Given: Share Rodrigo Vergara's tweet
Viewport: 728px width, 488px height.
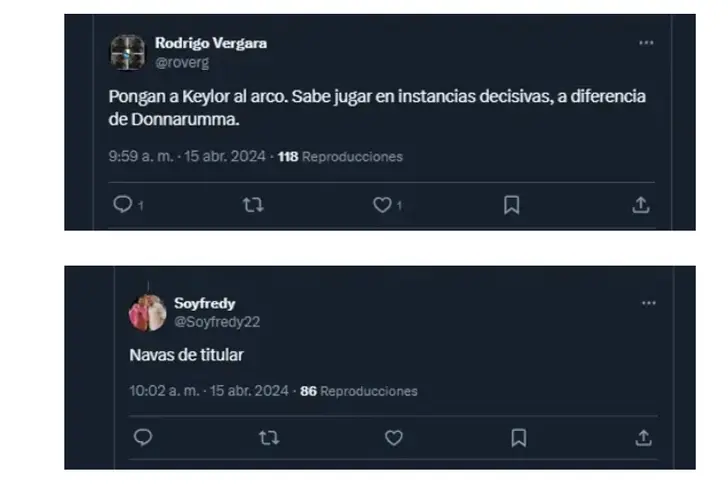Looking at the screenshot, I should (641, 205).
